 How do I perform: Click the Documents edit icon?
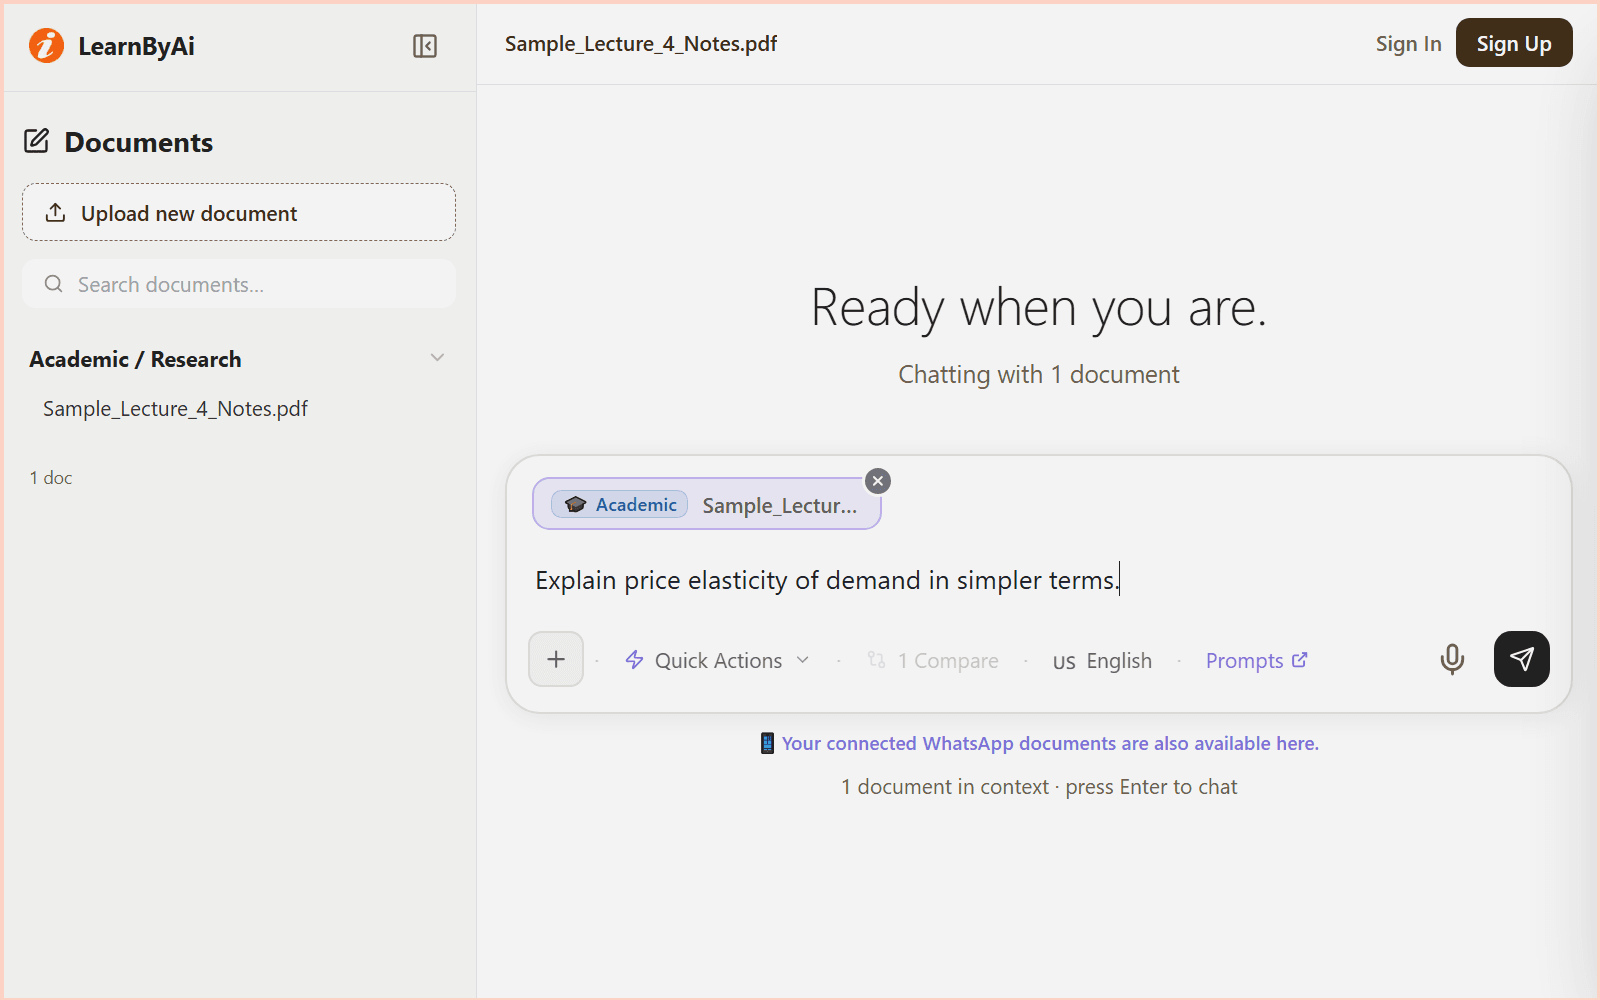tap(37, 141)
